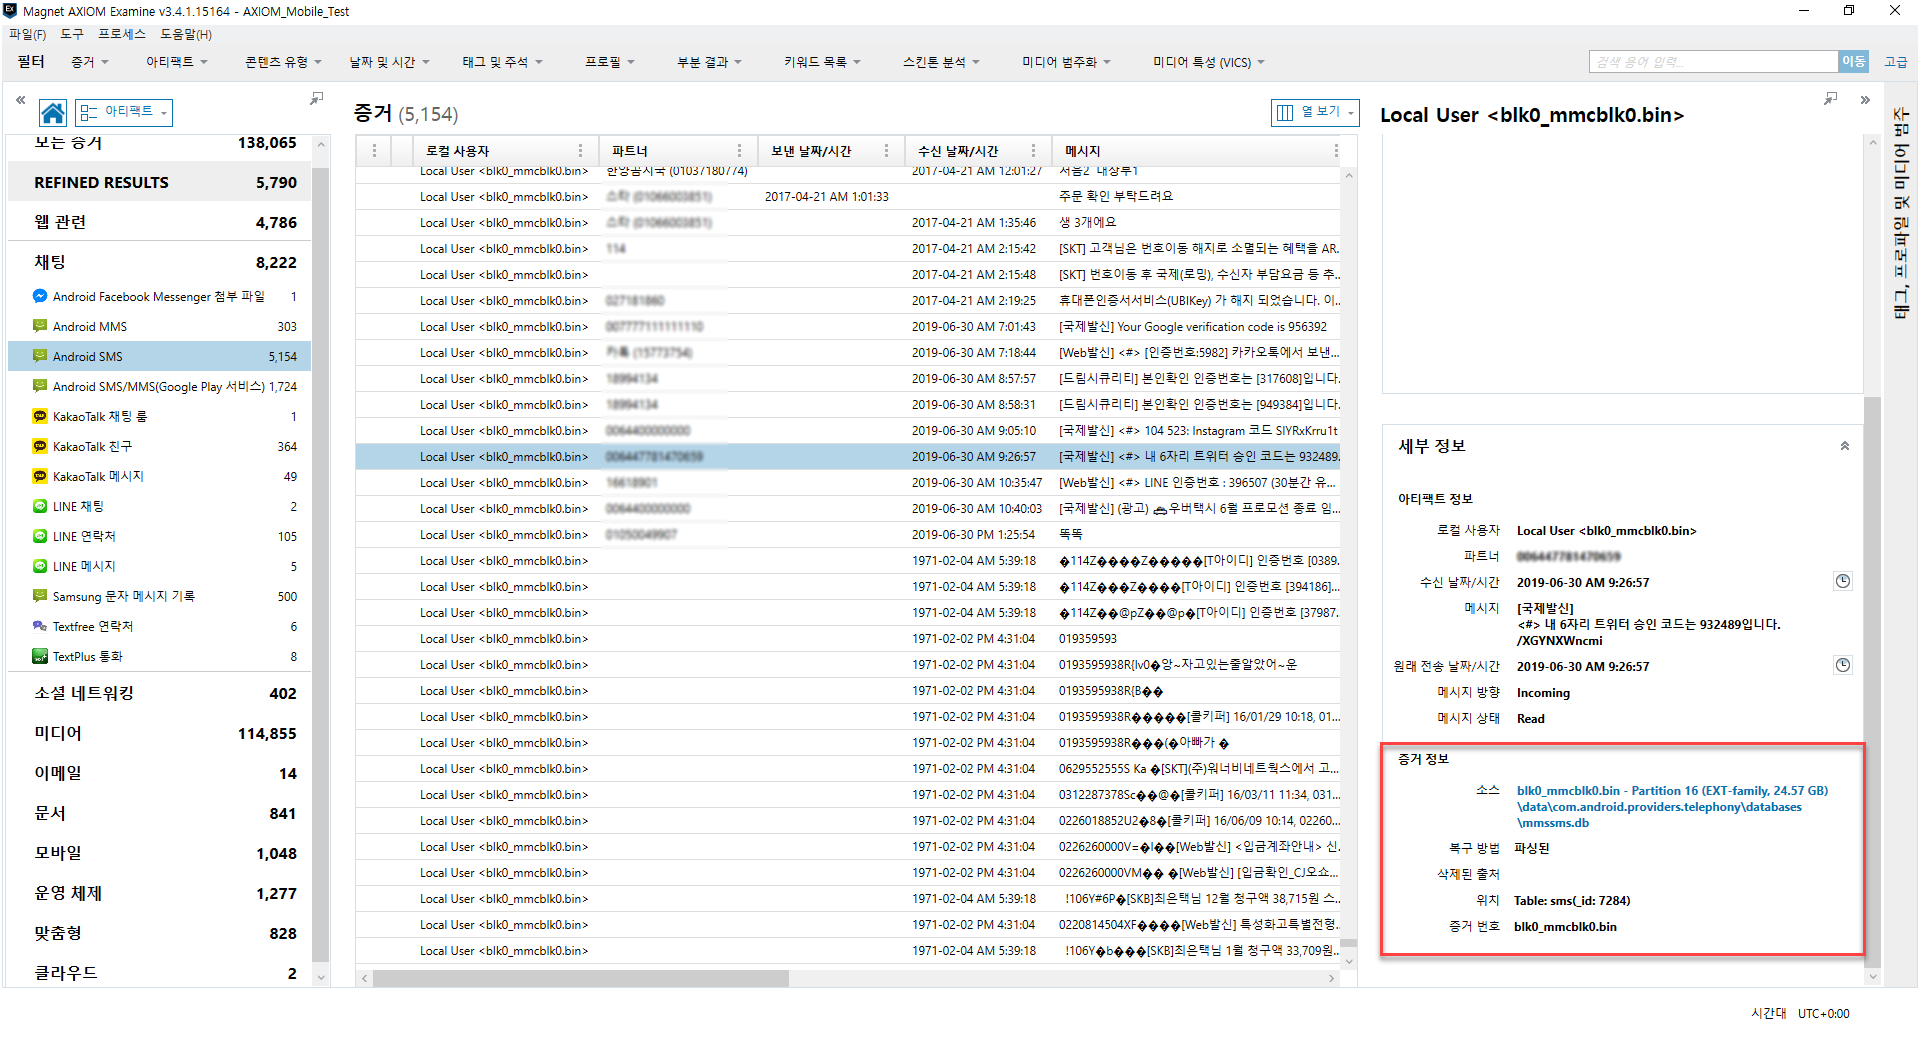Click the search term input field
1920x1040 pixels.
(1713, 62)
